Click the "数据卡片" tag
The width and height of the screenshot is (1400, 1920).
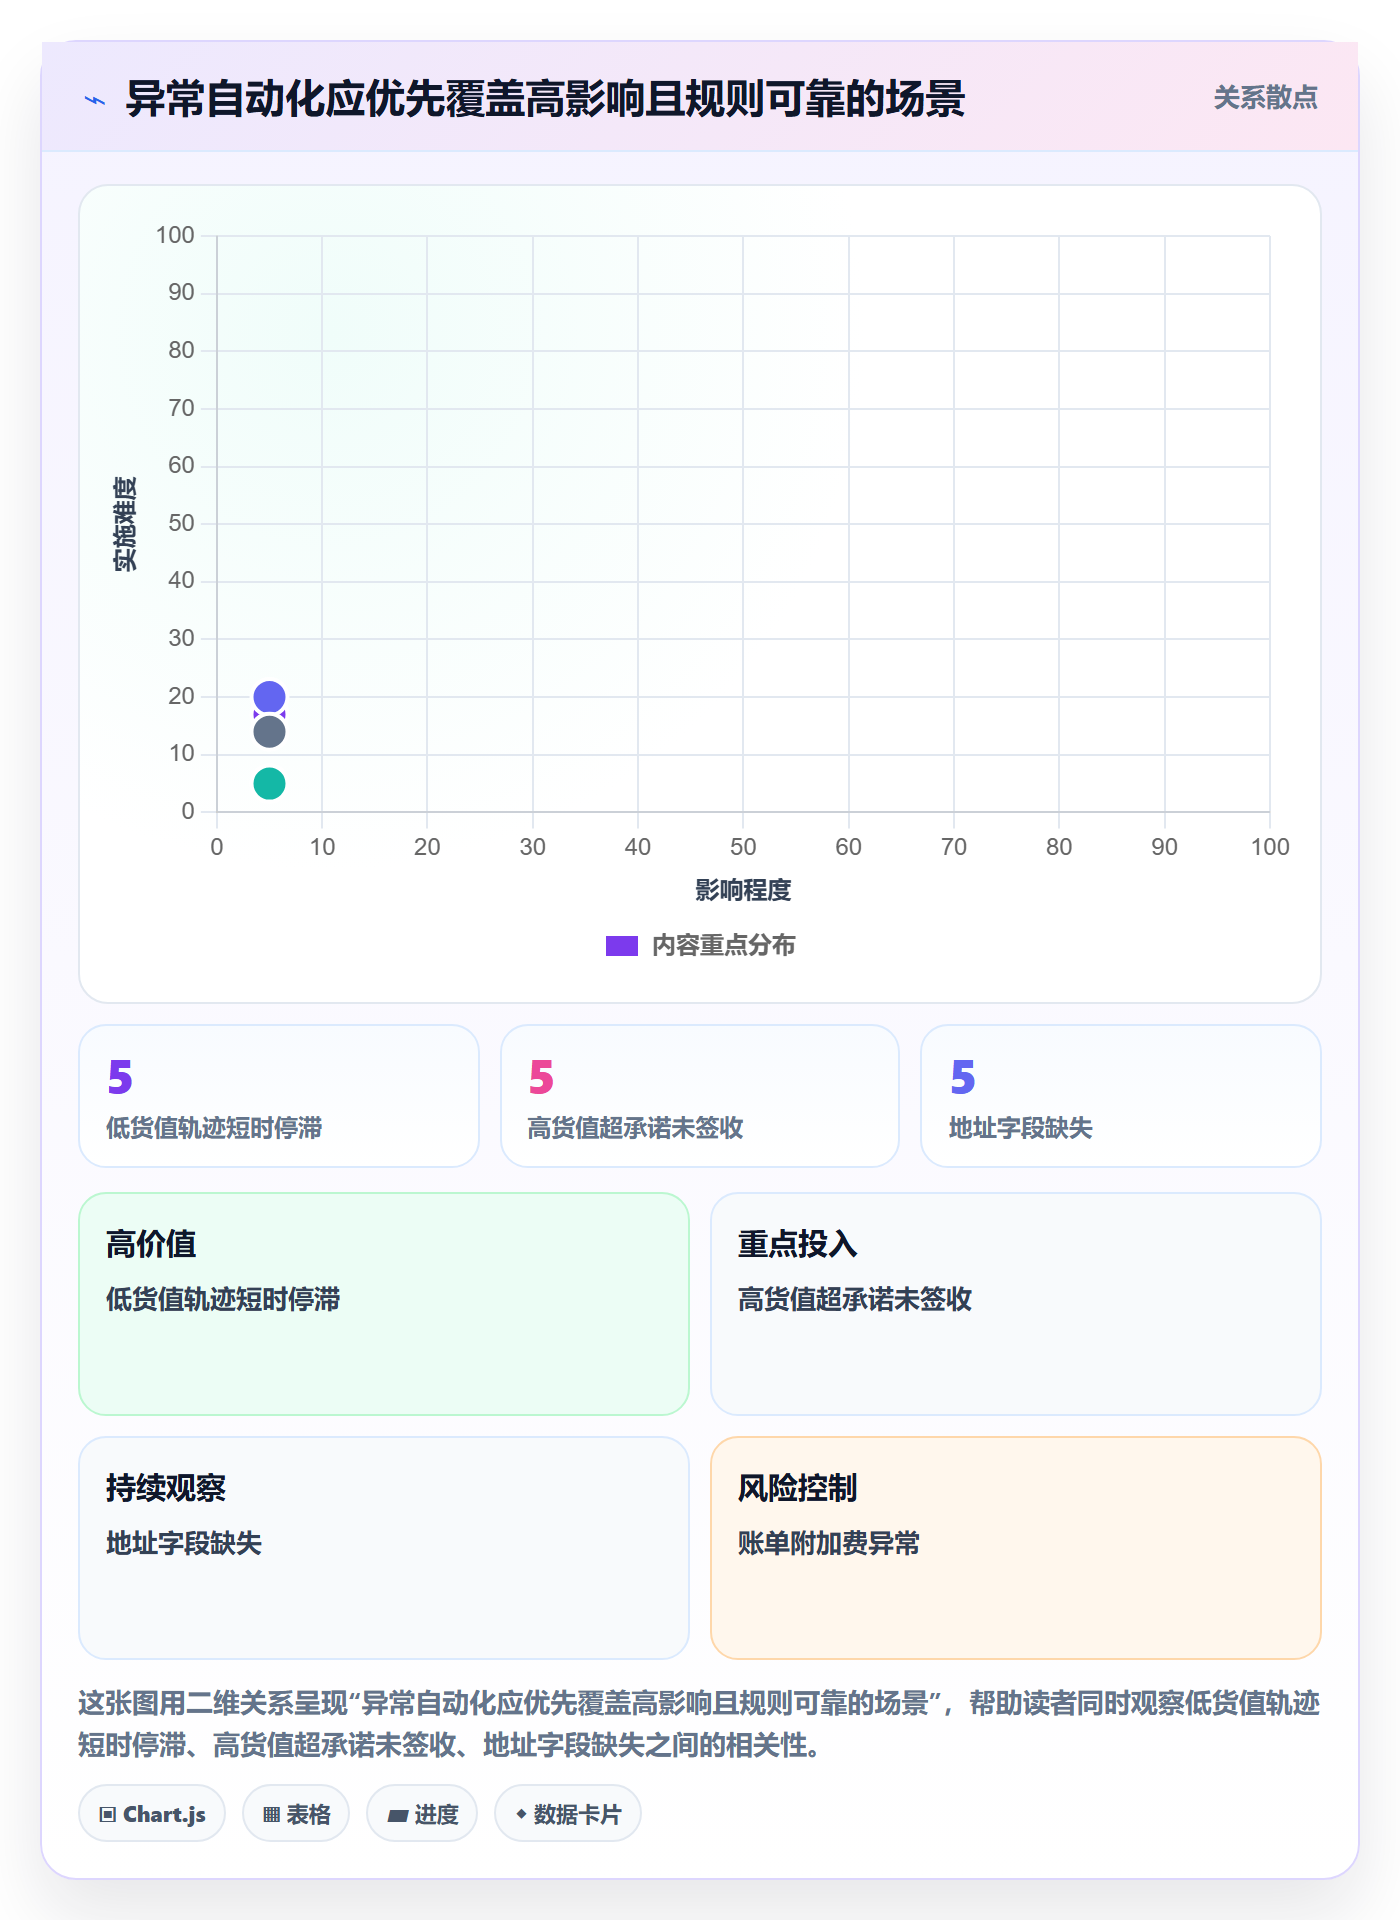click(568, 1814)
